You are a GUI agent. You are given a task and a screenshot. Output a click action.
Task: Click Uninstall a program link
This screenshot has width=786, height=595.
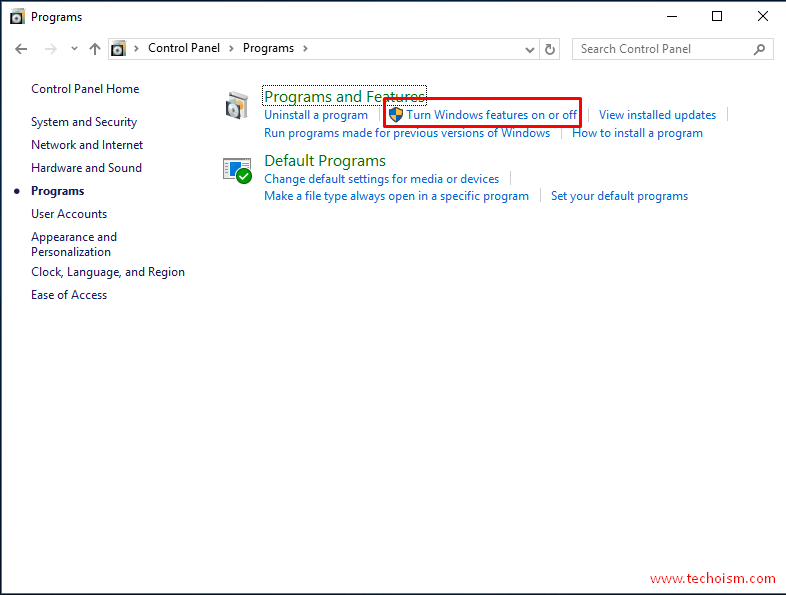point(316,115)
